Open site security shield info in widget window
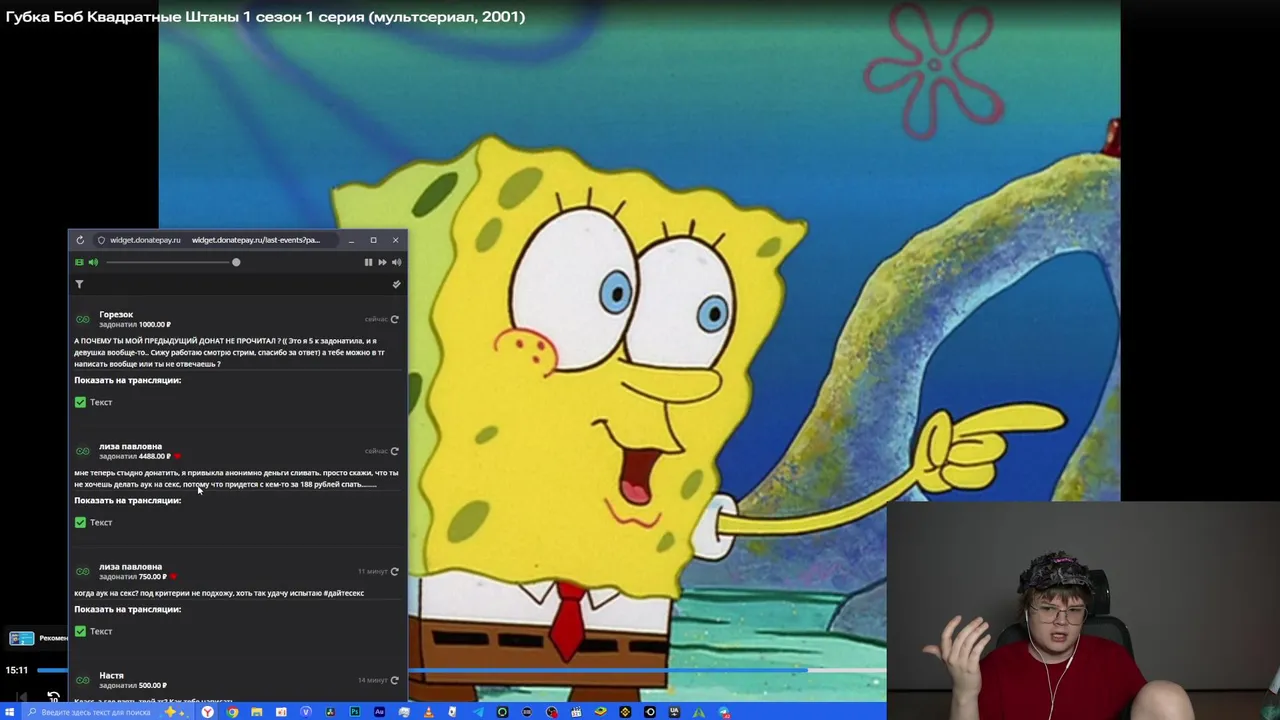The width and height of the screenshot is (1280, 720). [101, 240]
